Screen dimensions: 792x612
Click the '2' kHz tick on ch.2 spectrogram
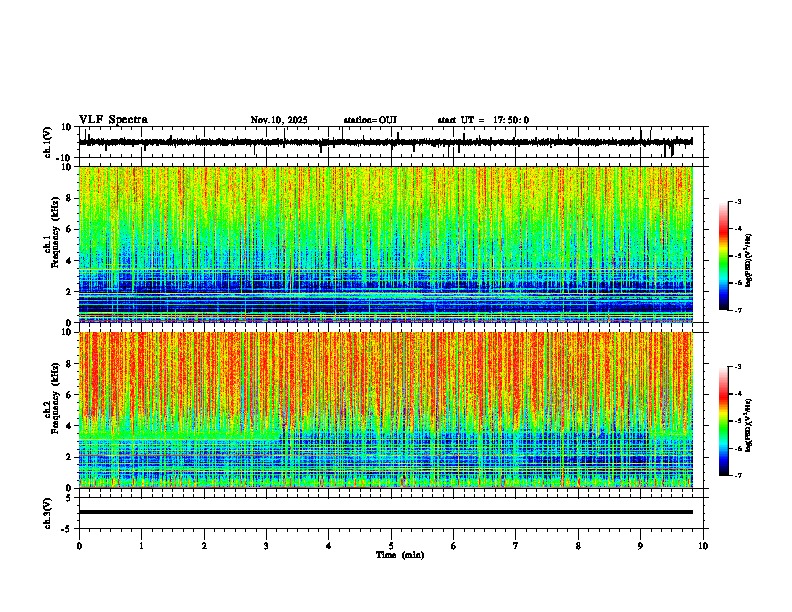coord(69,457)
